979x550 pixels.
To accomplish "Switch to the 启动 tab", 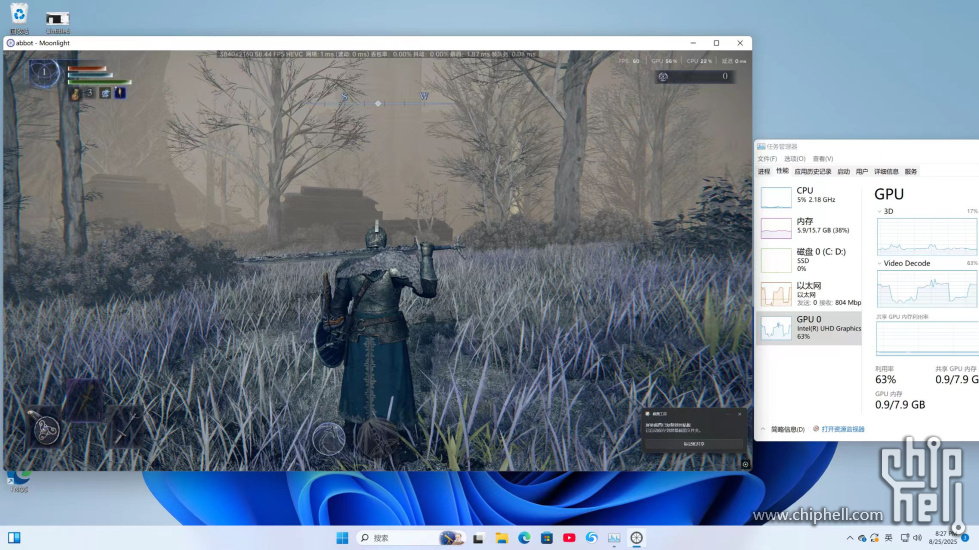I will (844, 172).
